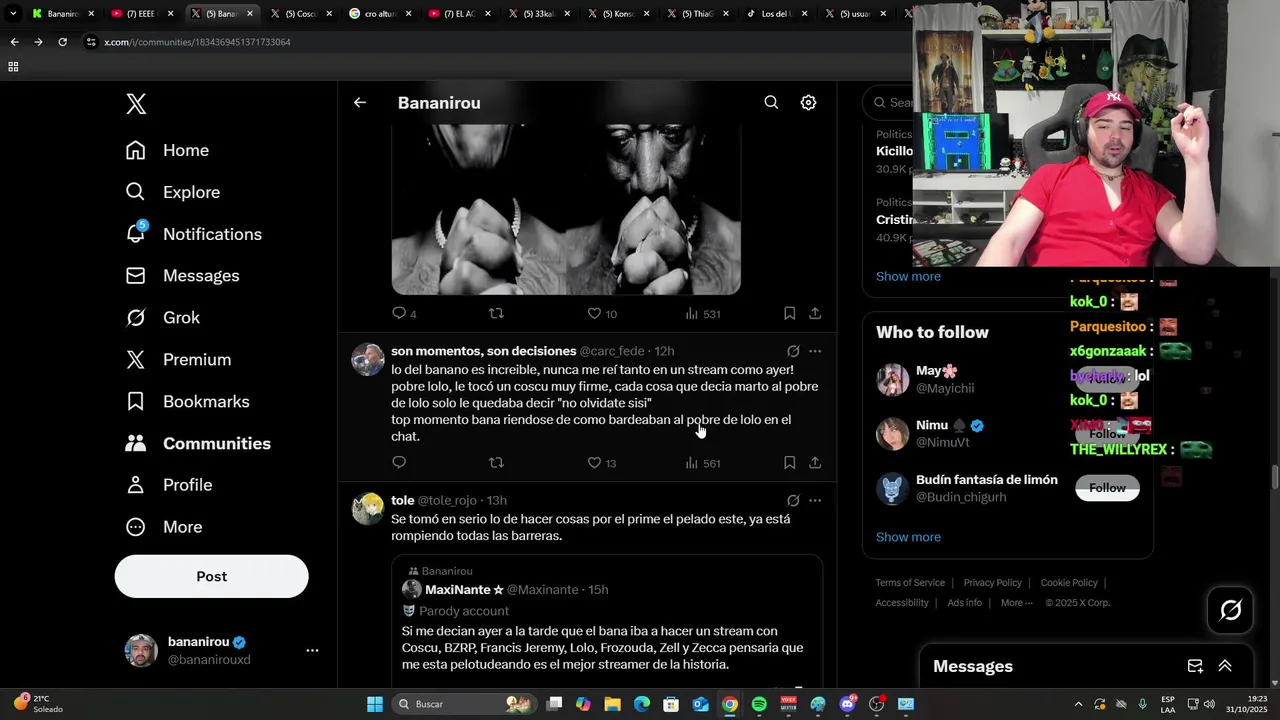Search within the Bananirou community
This screenshot has height=720, width=1280.
tap(771, 102)
